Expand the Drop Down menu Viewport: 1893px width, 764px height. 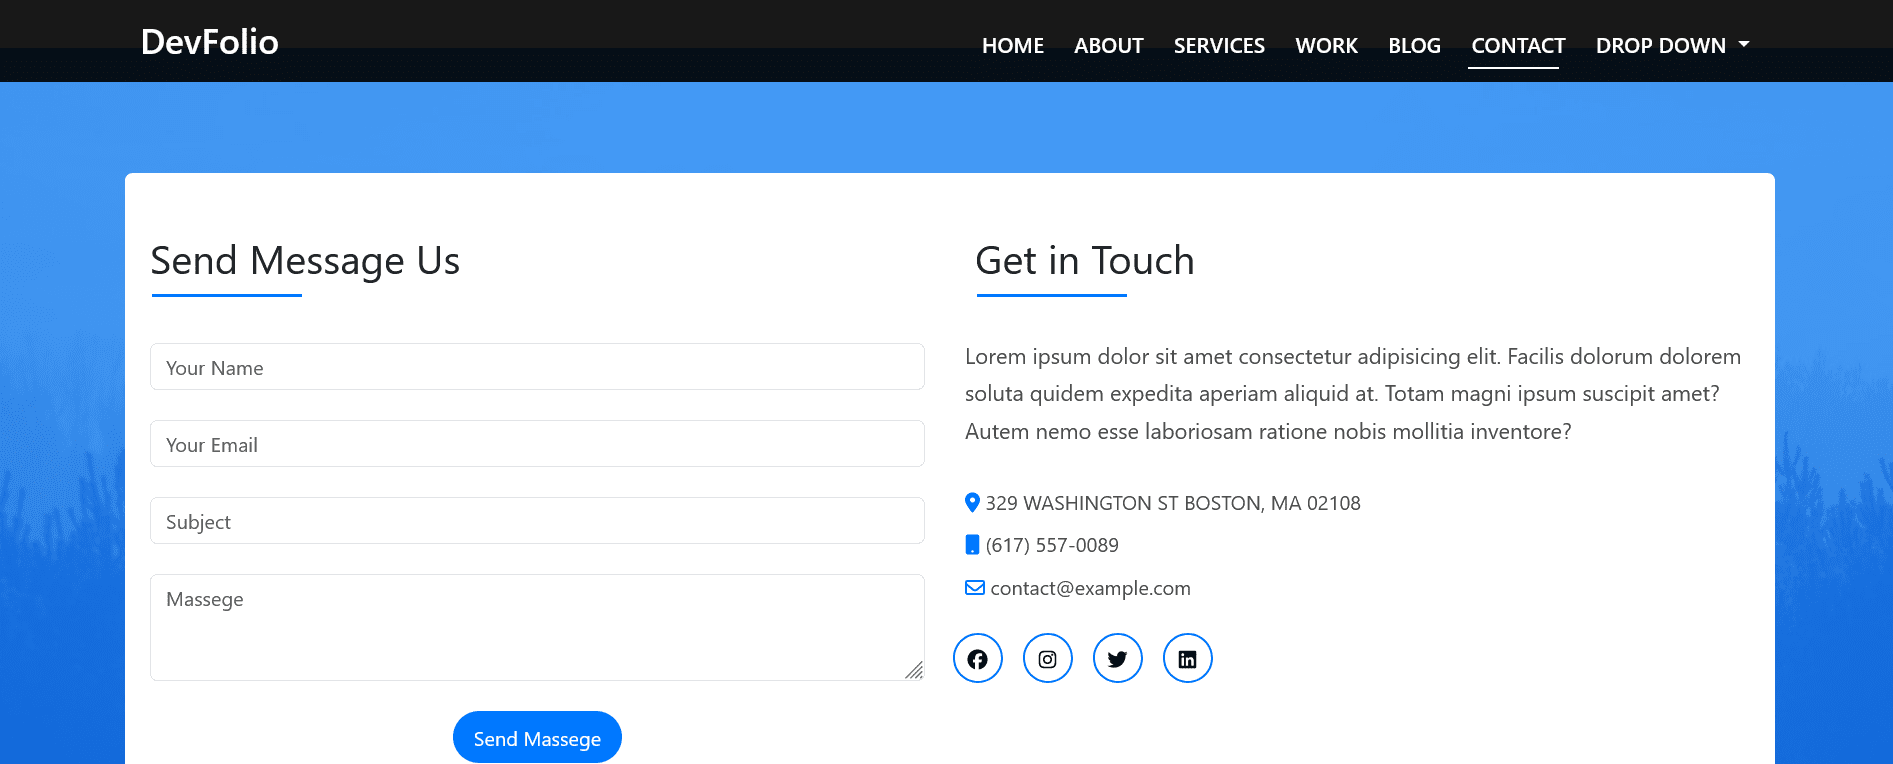pyautogui.click(x=1672, y=46)
